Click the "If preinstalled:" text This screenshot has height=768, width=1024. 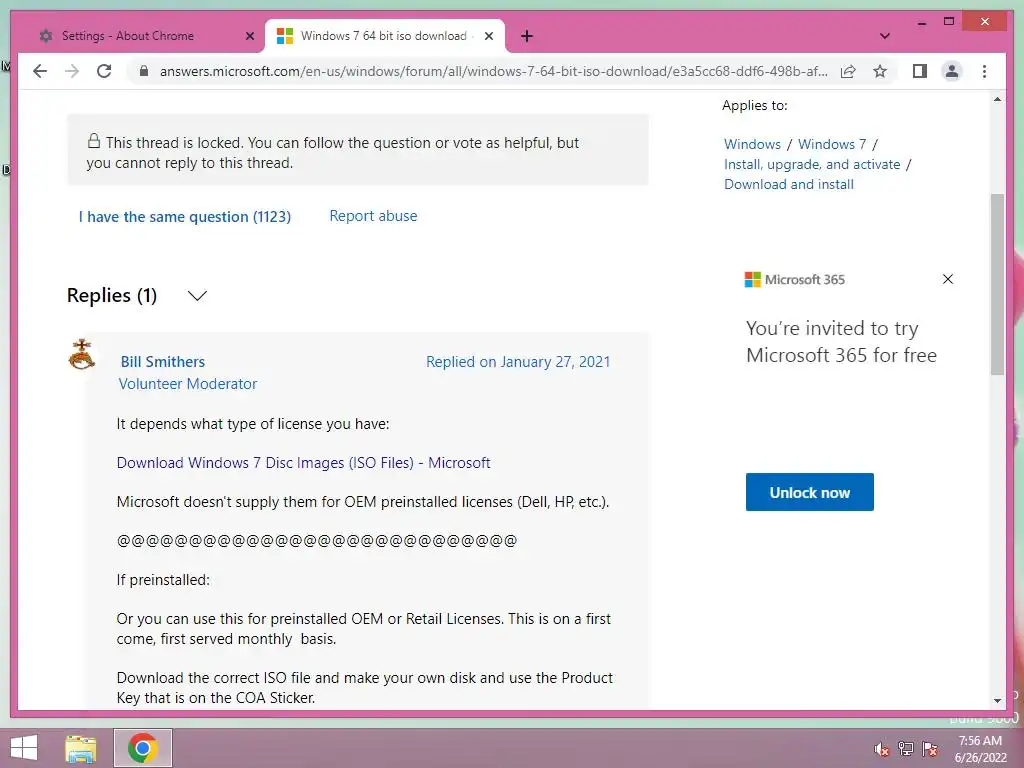[163, 580]
